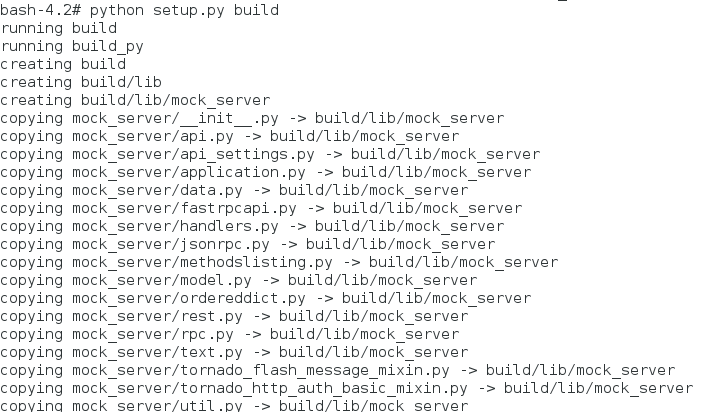Click the util.py filename on last line
This screenshot has height=412, width=714.
tap(213, 405)
